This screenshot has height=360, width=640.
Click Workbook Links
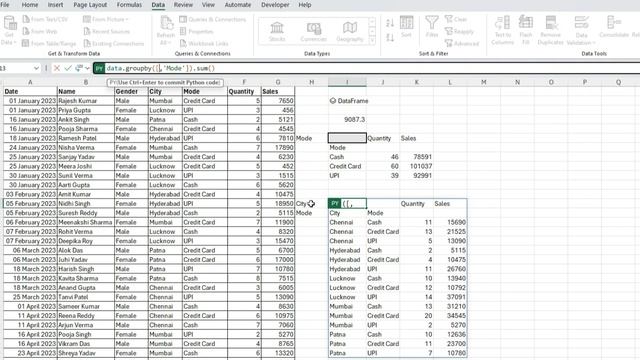(x=204, y=43)
